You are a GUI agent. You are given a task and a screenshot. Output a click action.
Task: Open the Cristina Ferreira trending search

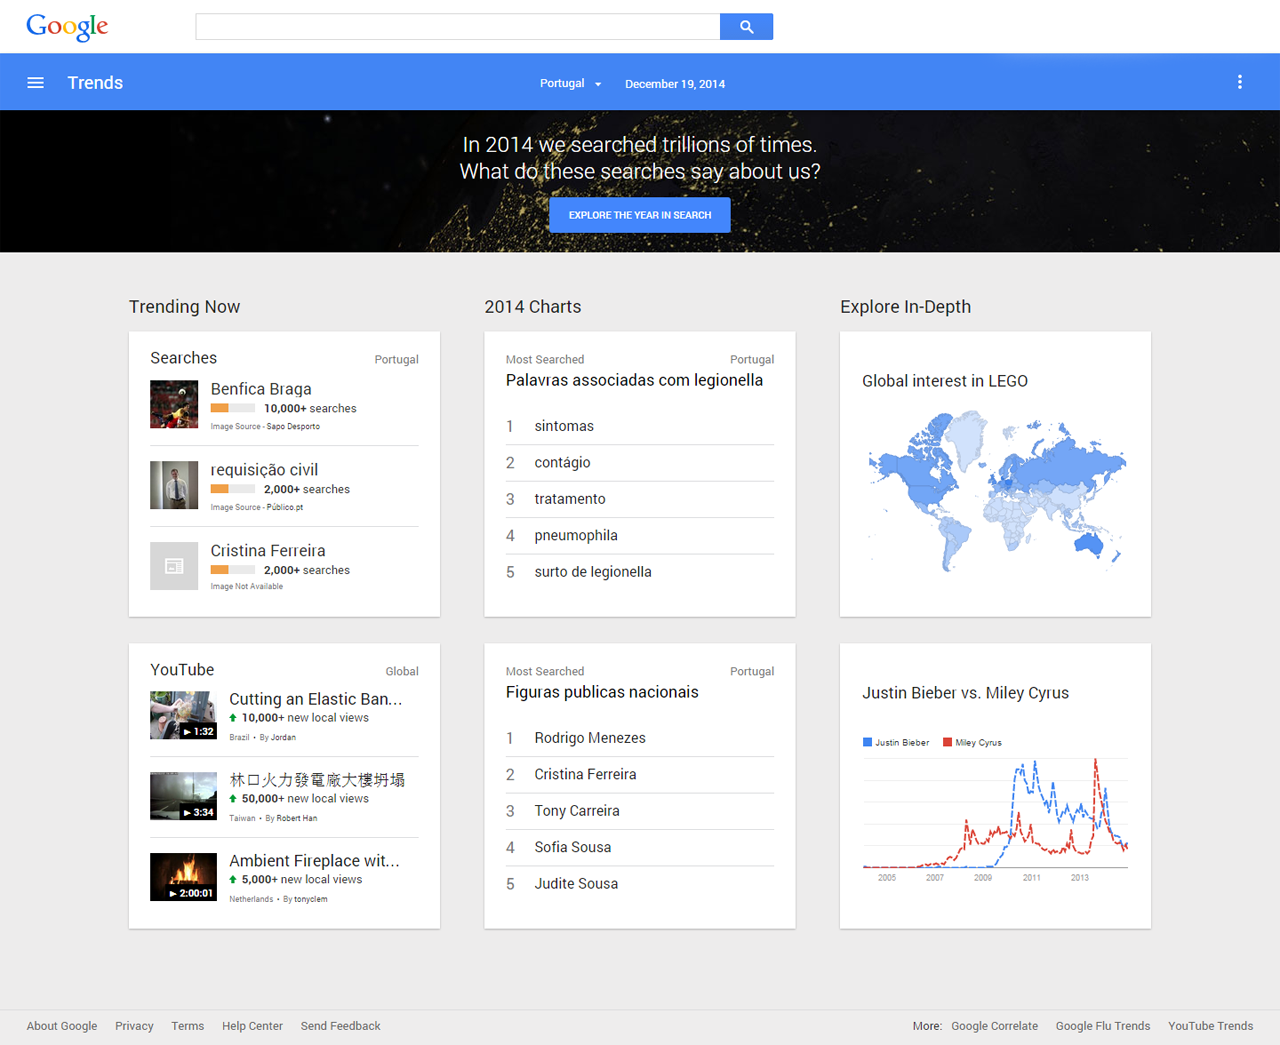point(268,551)
